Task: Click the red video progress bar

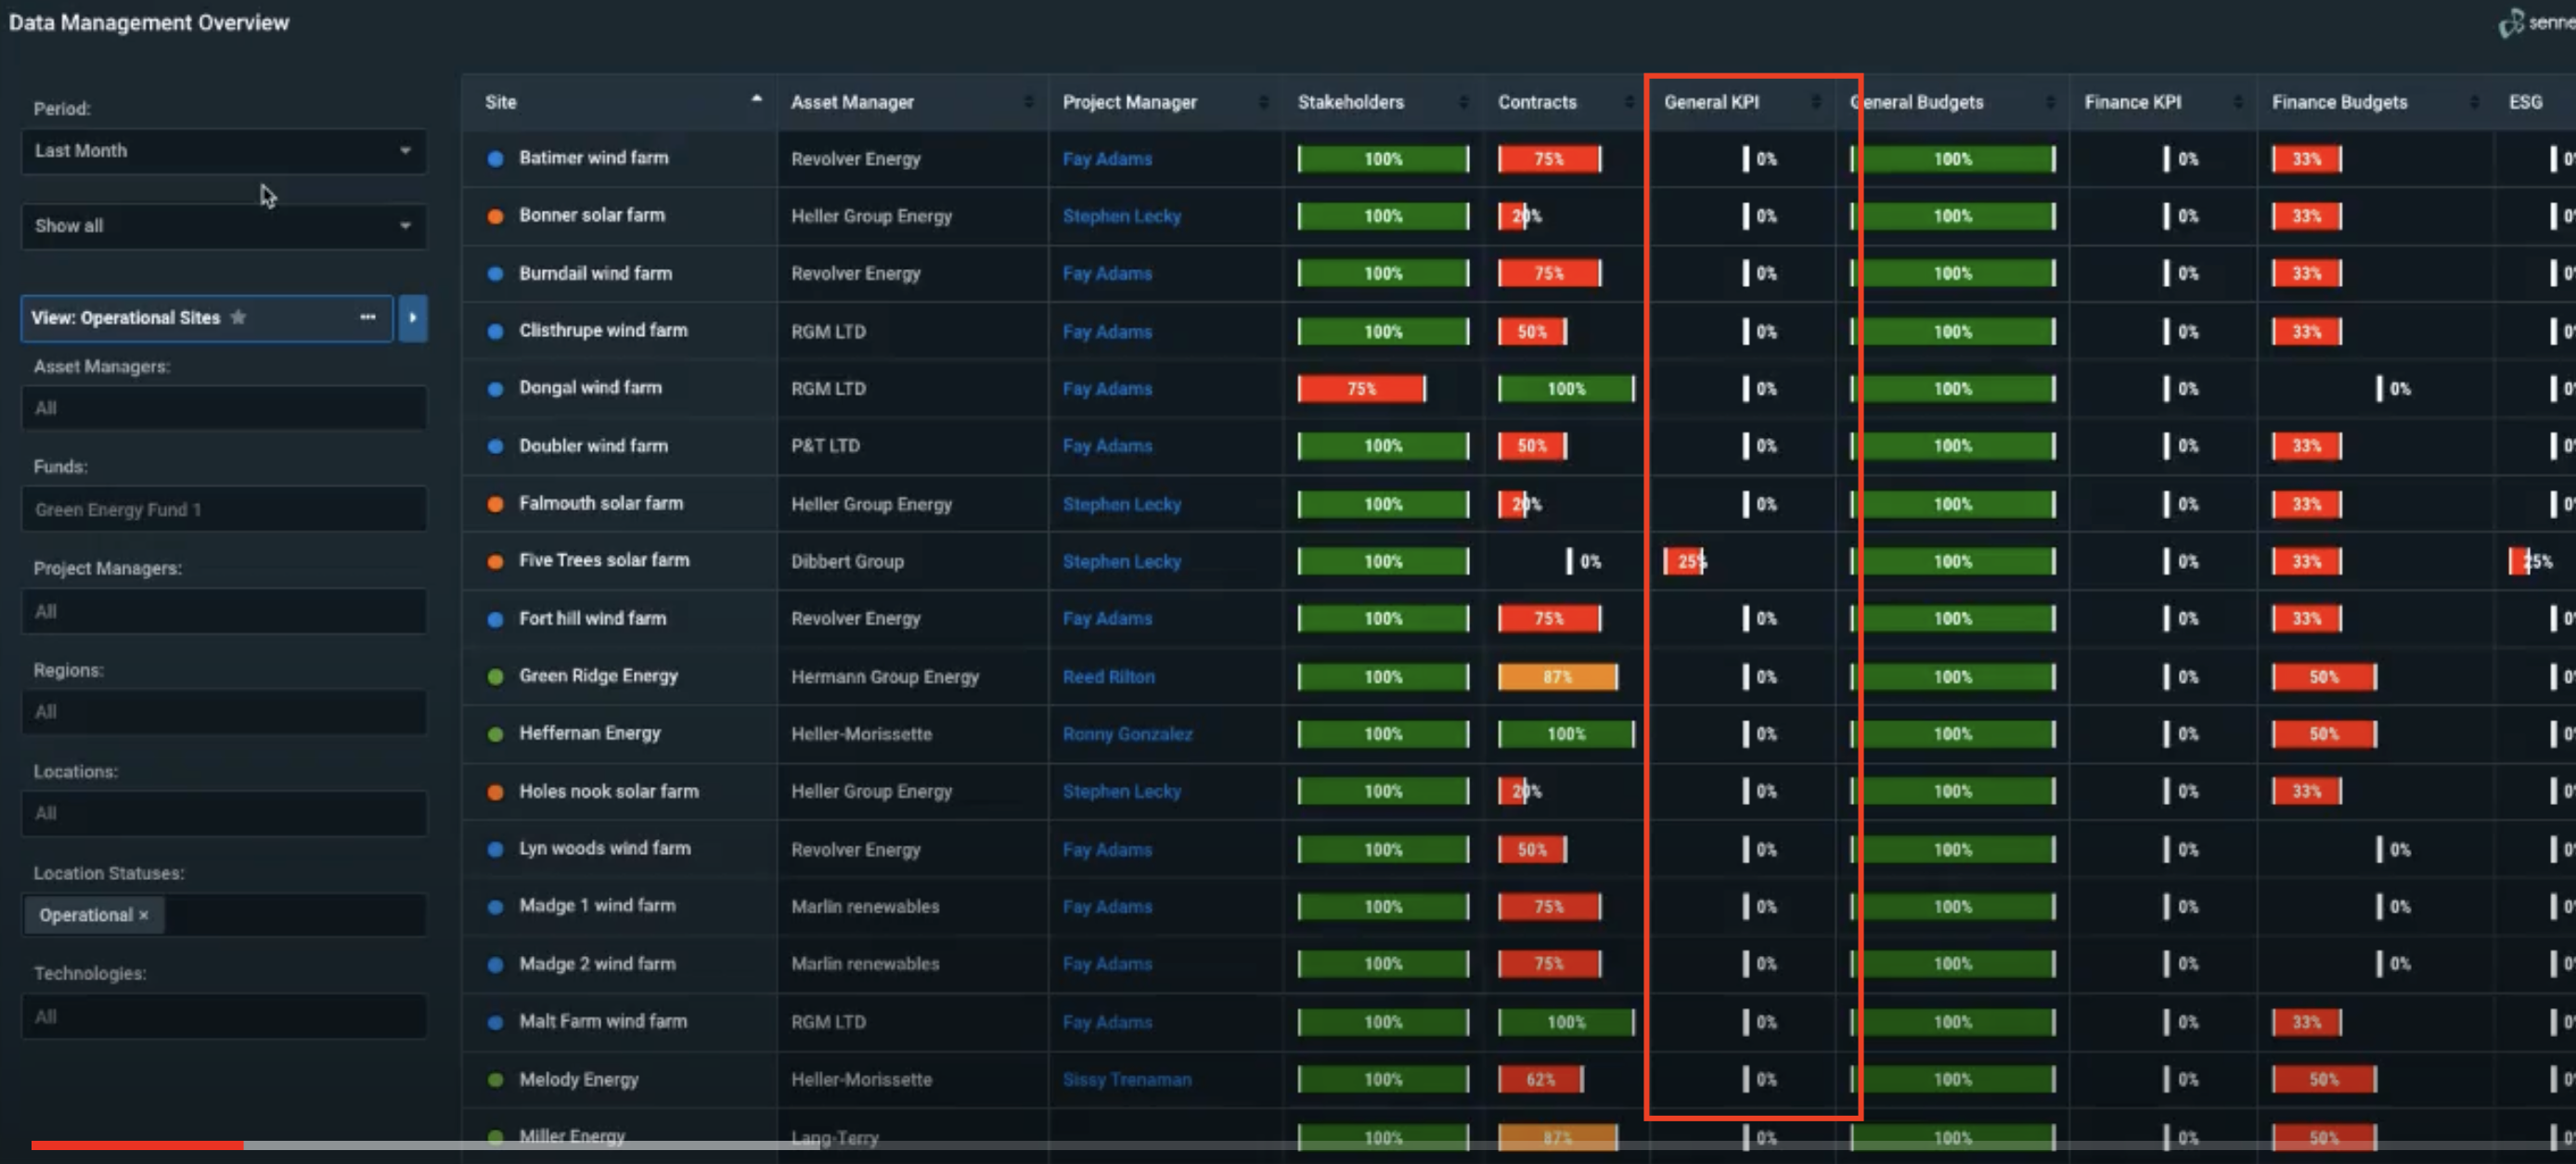Action: click(x=137, y=1145)
